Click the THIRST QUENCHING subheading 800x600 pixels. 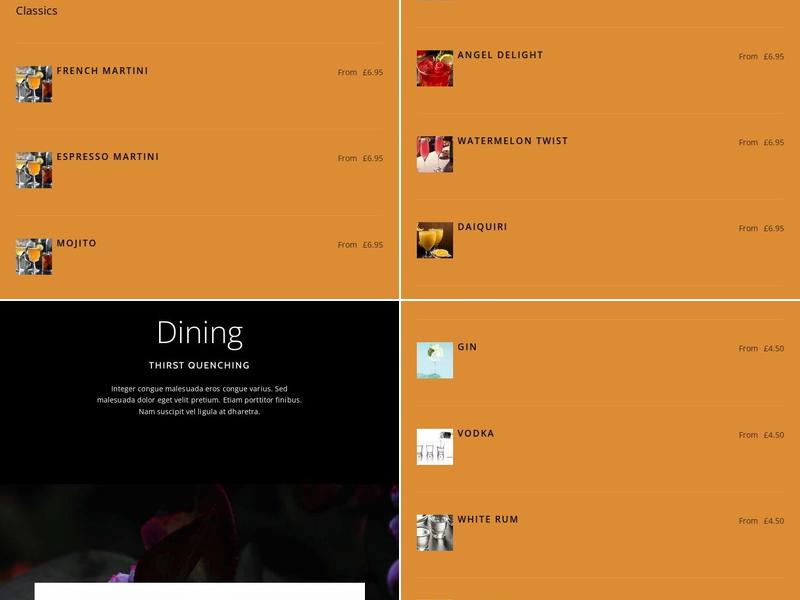tap(199, 365)
